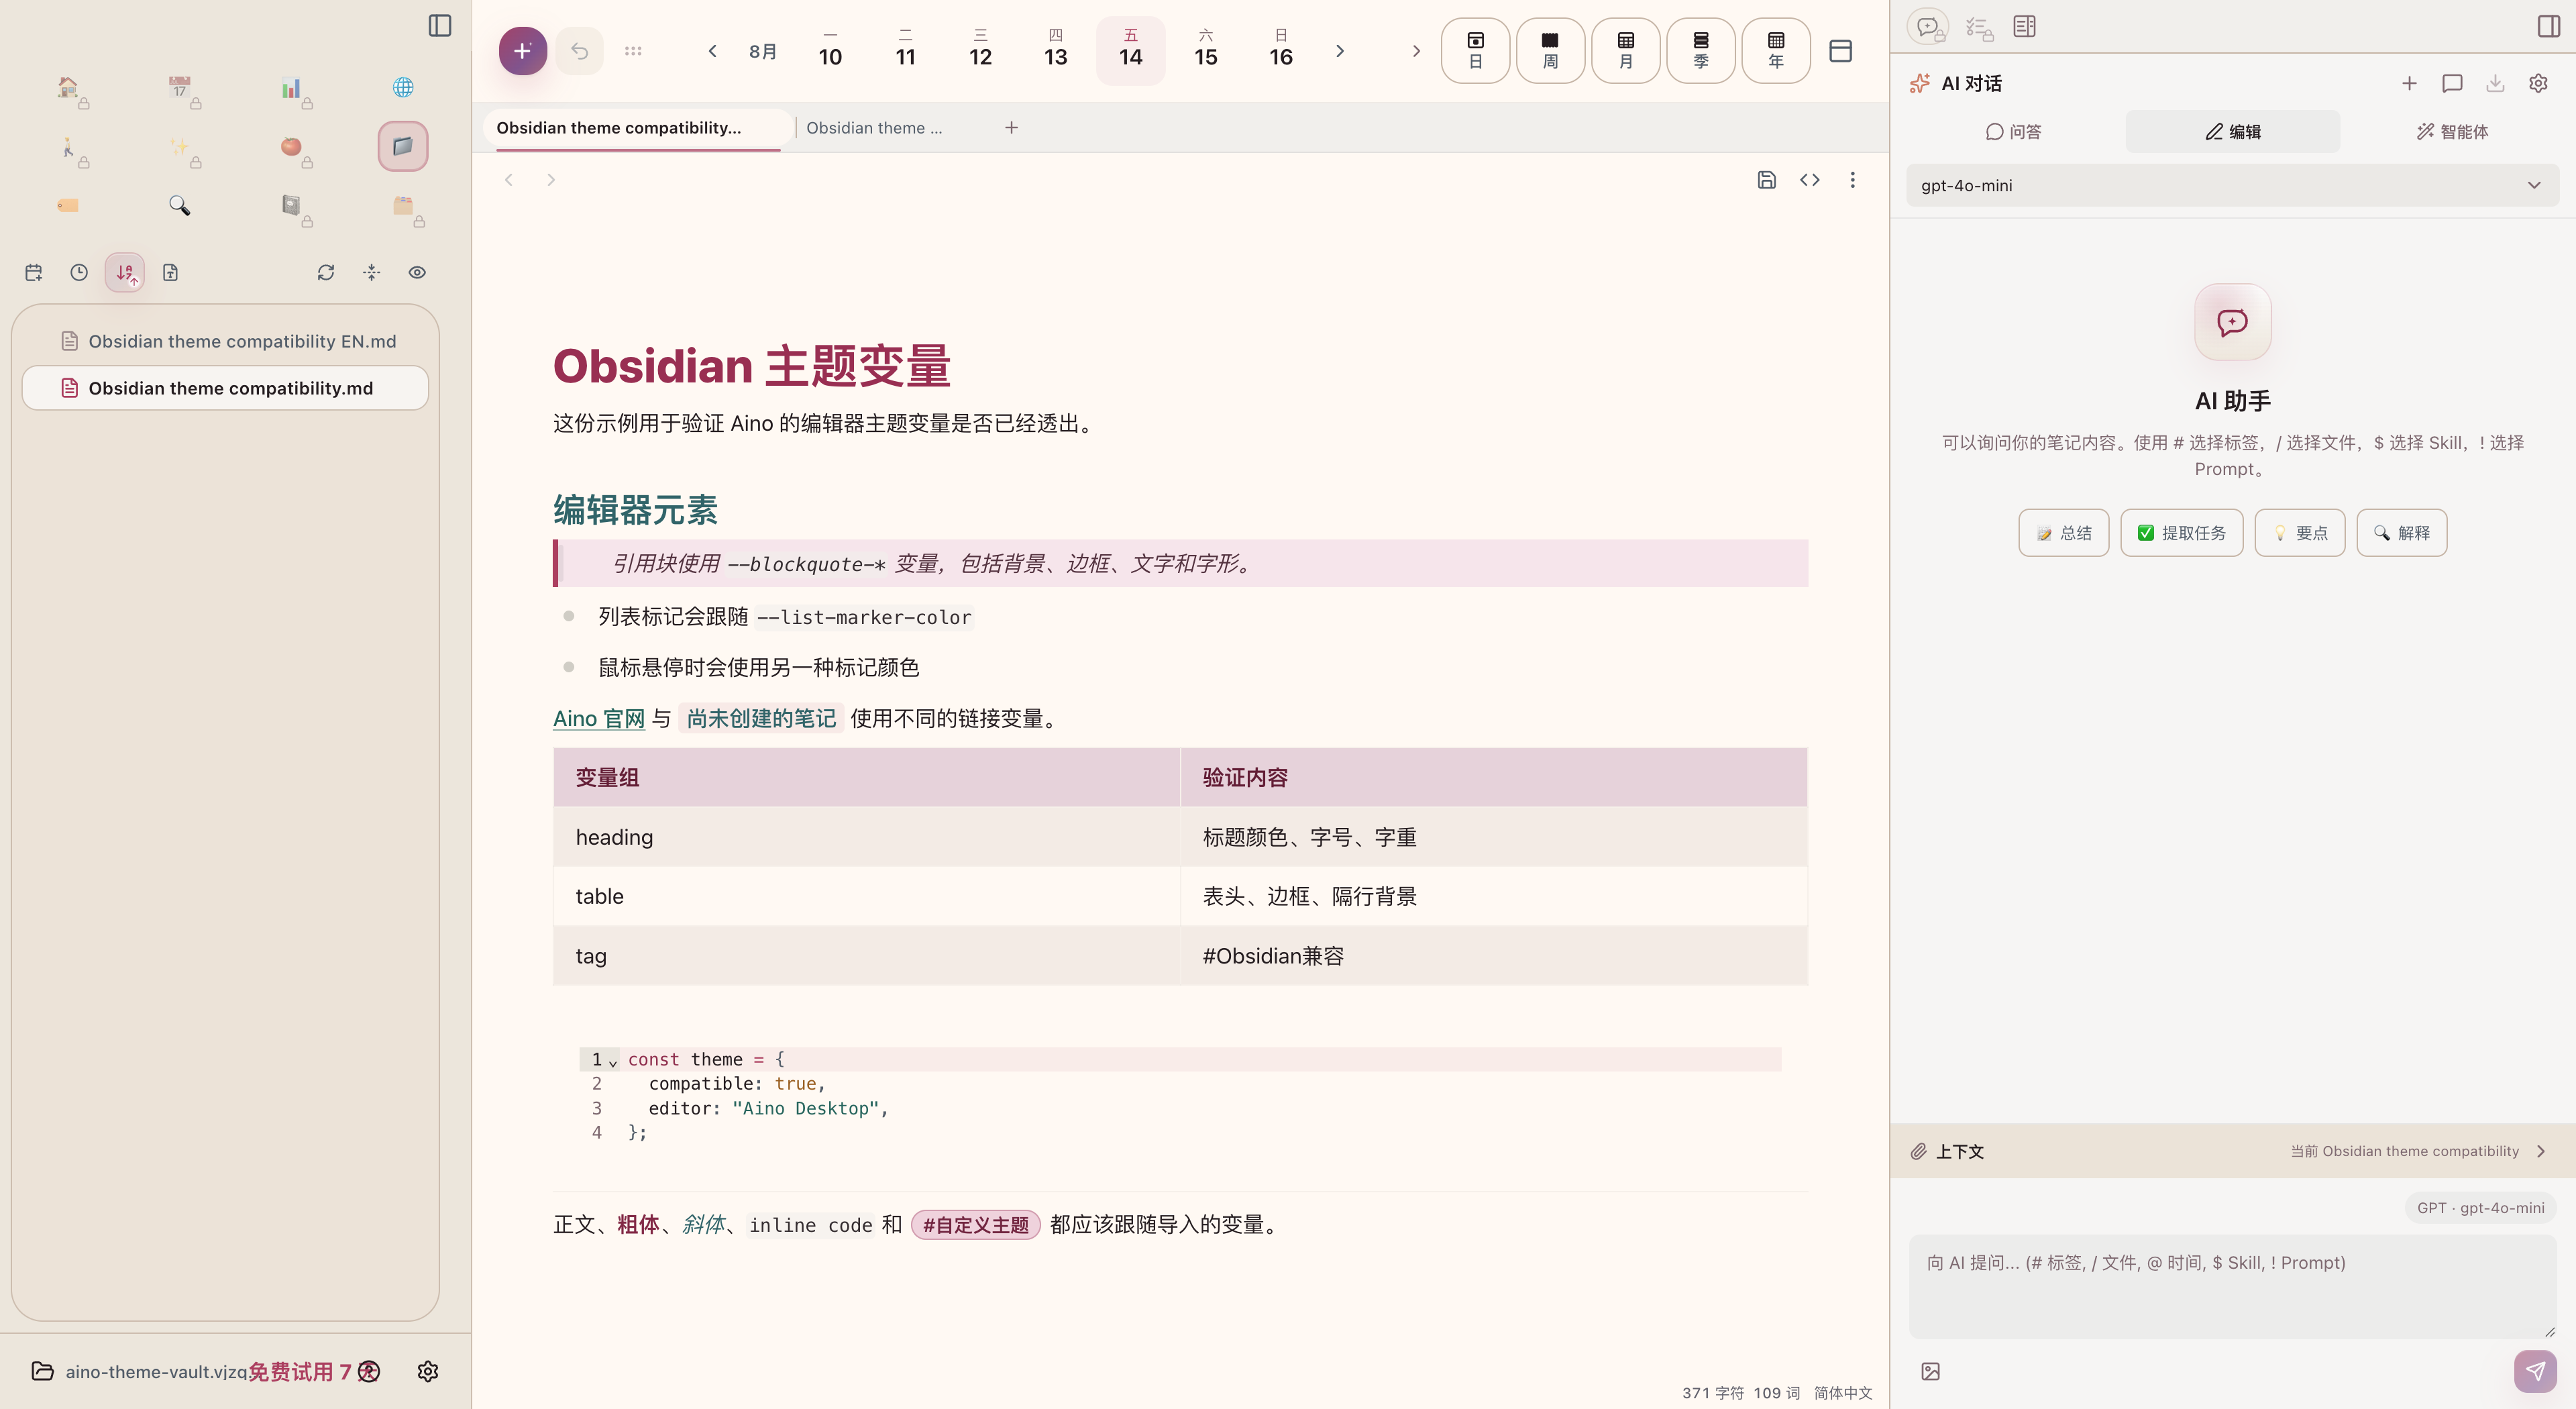Start a new AI conversation

coord(2409,83)
